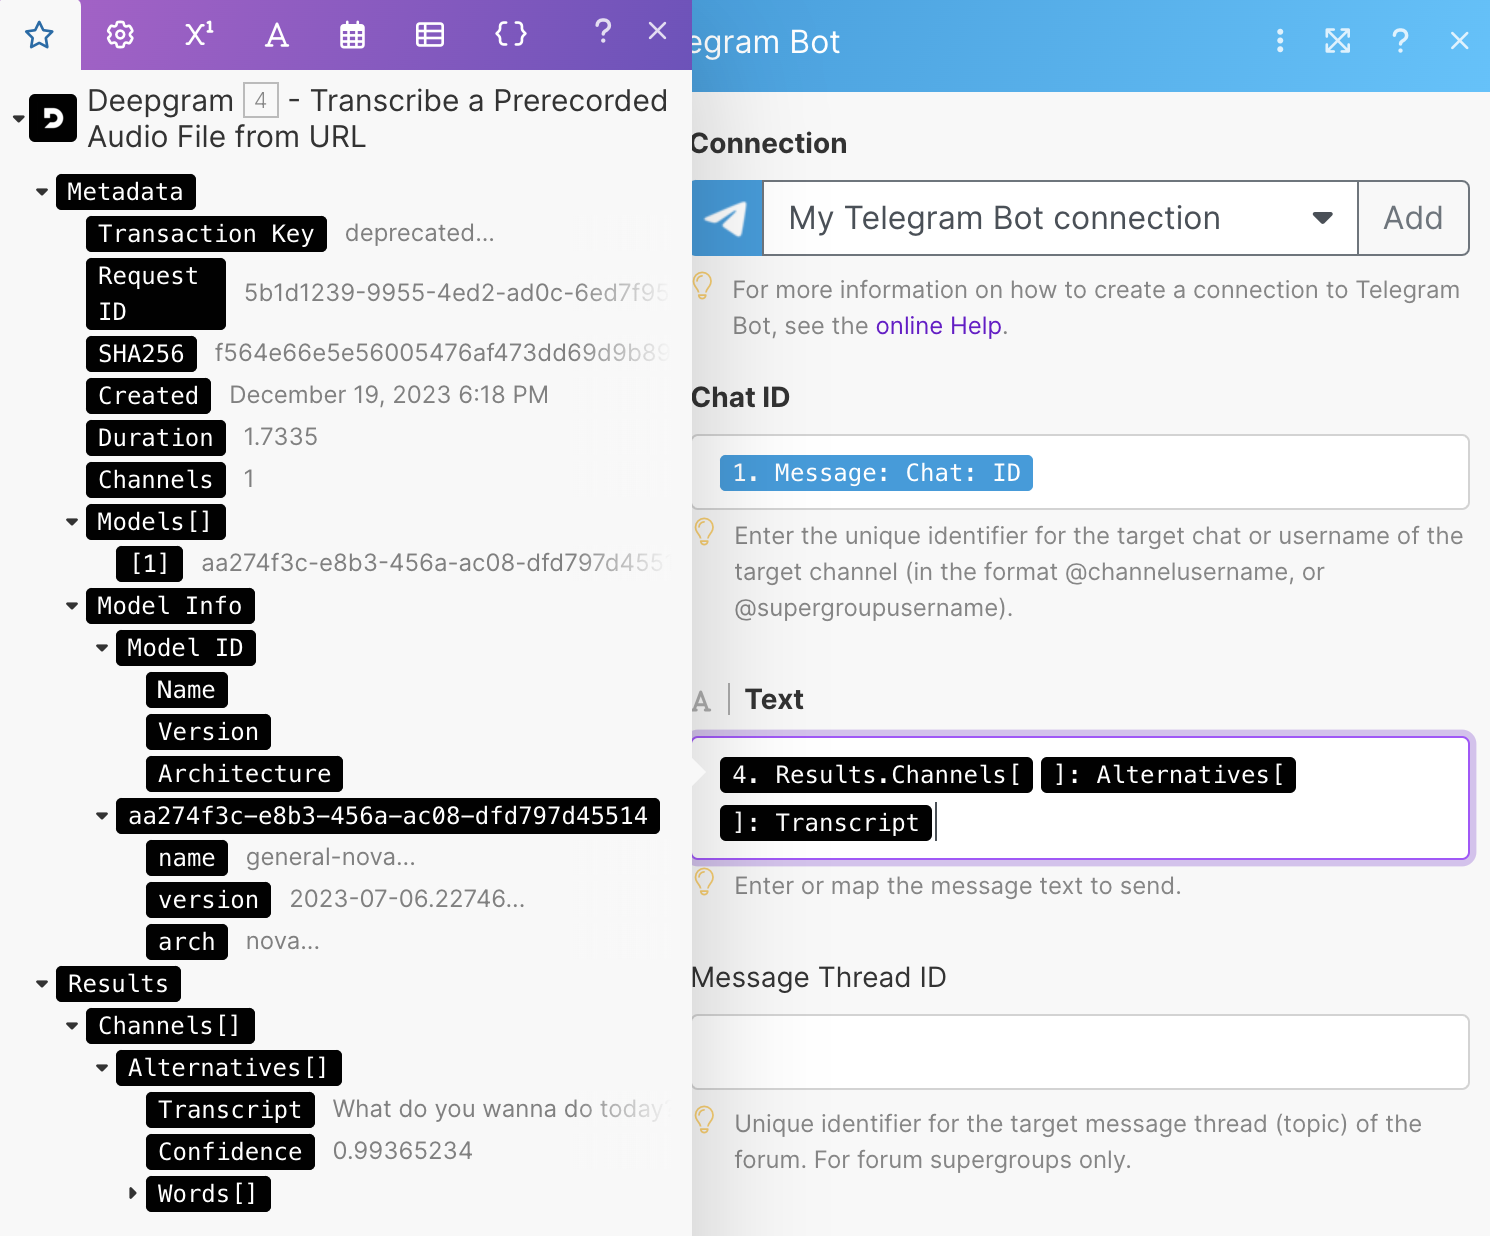1490x1236 pixels.
Task: Click the Deepgram module logo icon
Action: coord(53,118)
